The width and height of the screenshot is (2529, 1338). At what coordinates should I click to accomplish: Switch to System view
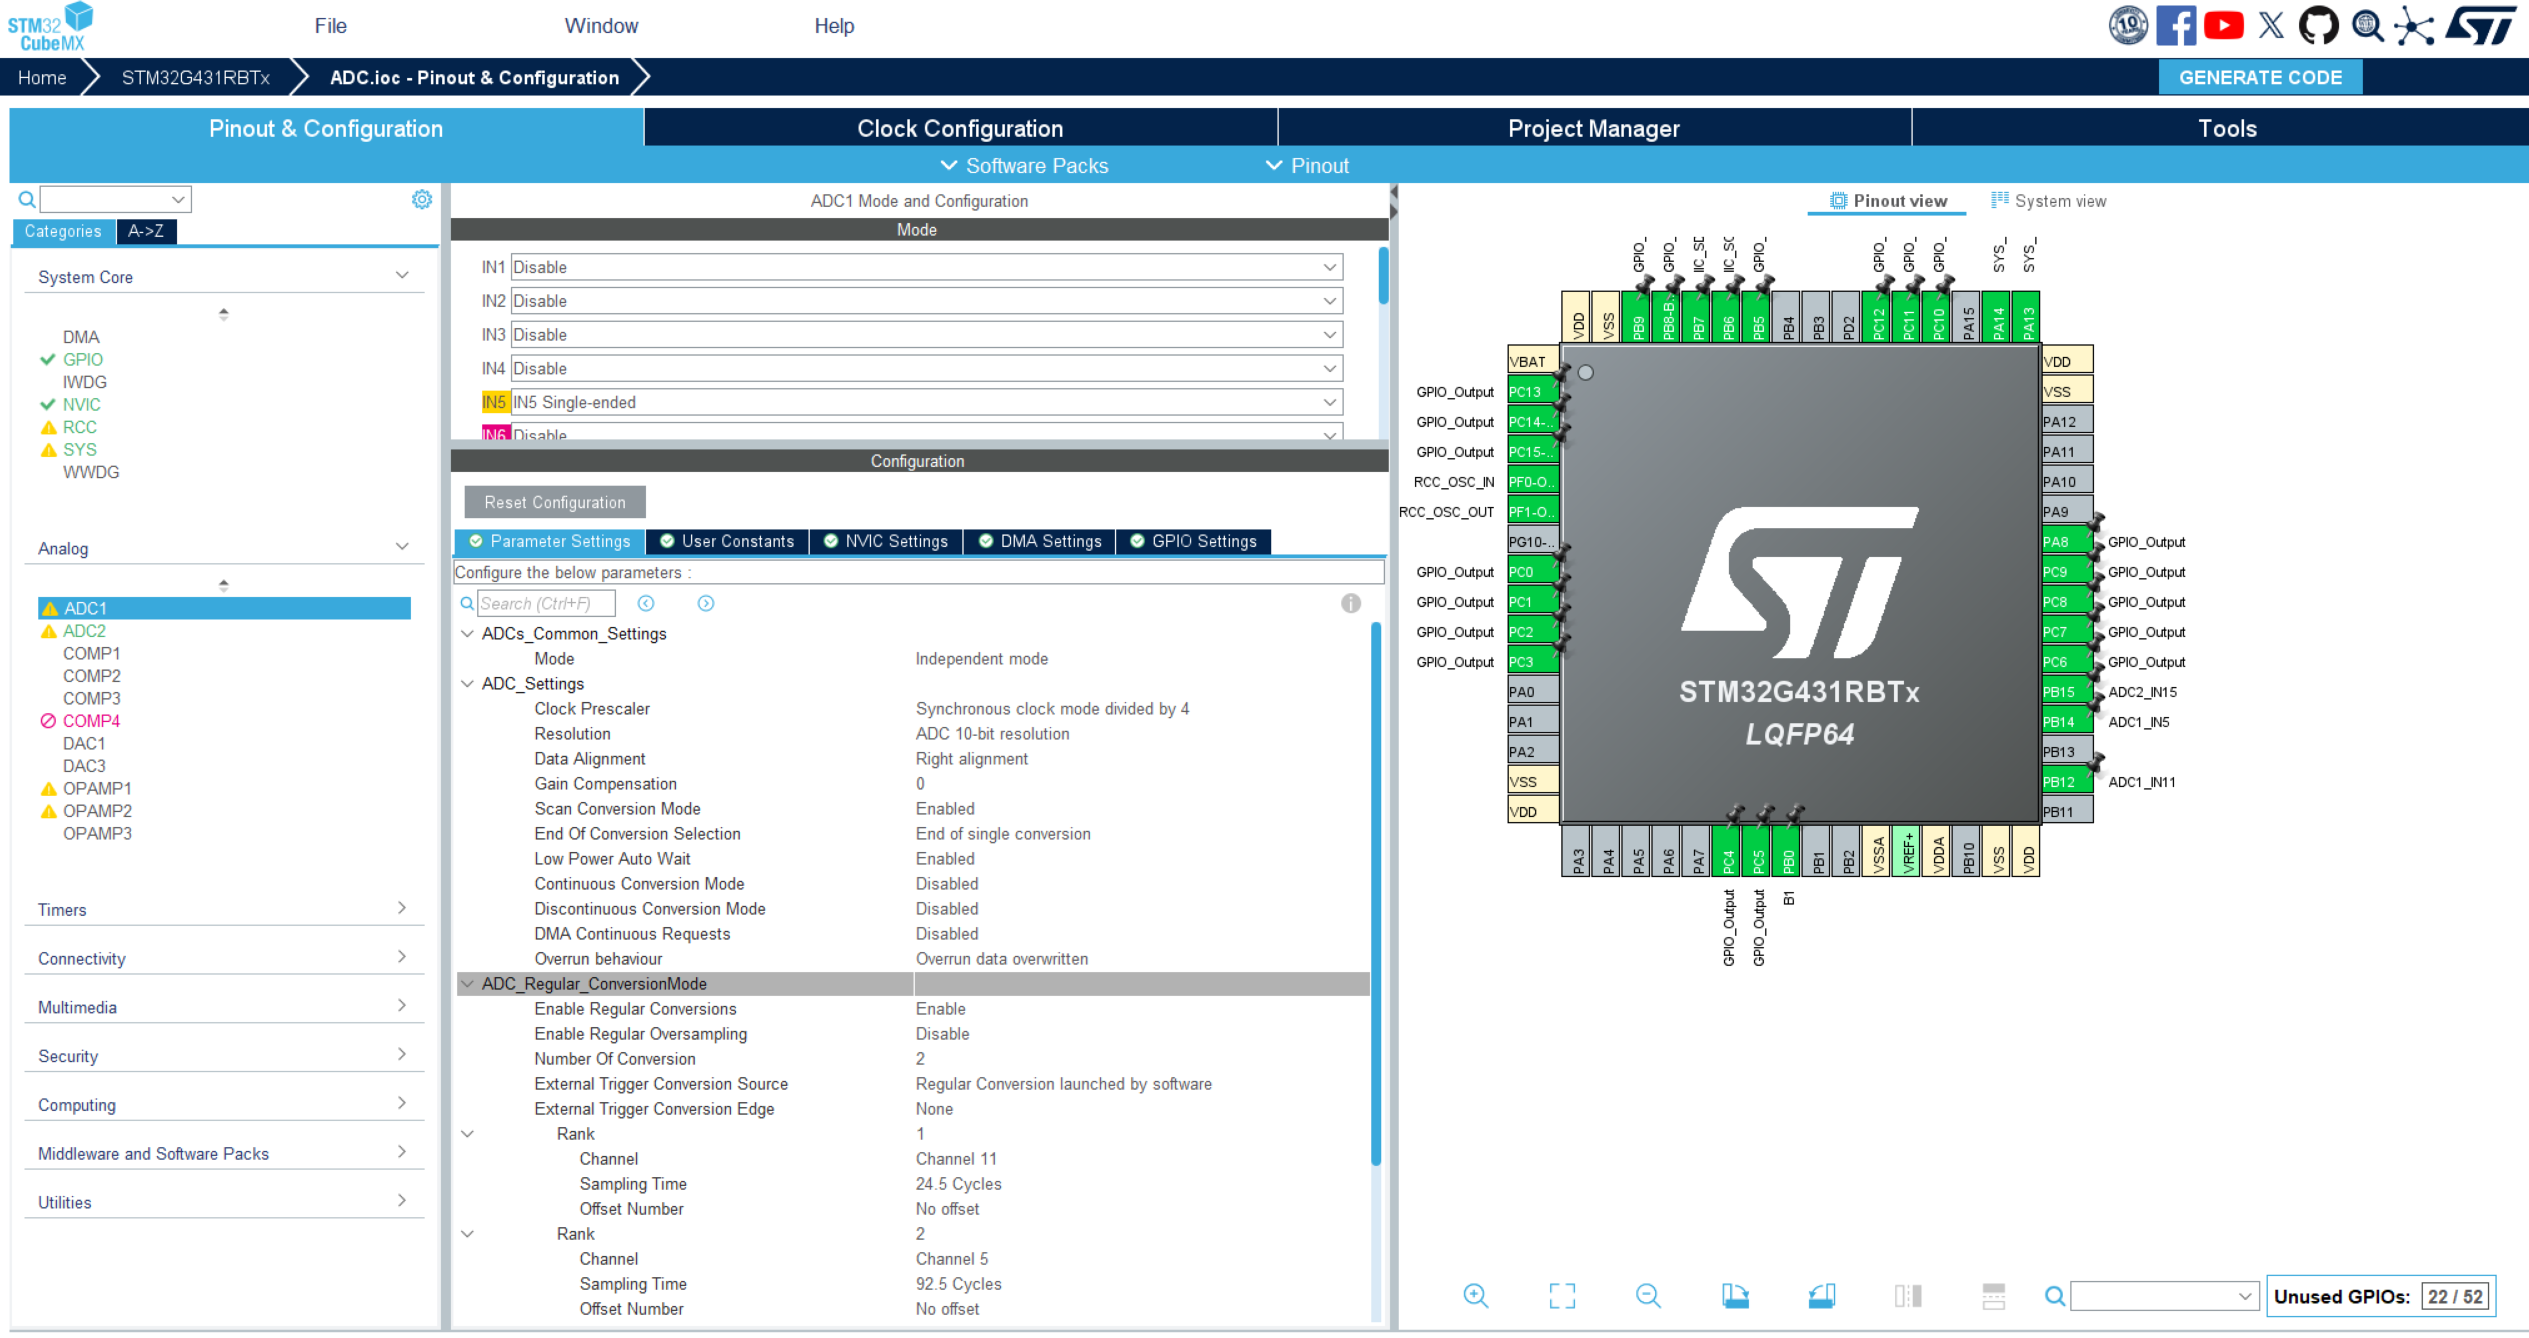click(x=2048, y=201)
